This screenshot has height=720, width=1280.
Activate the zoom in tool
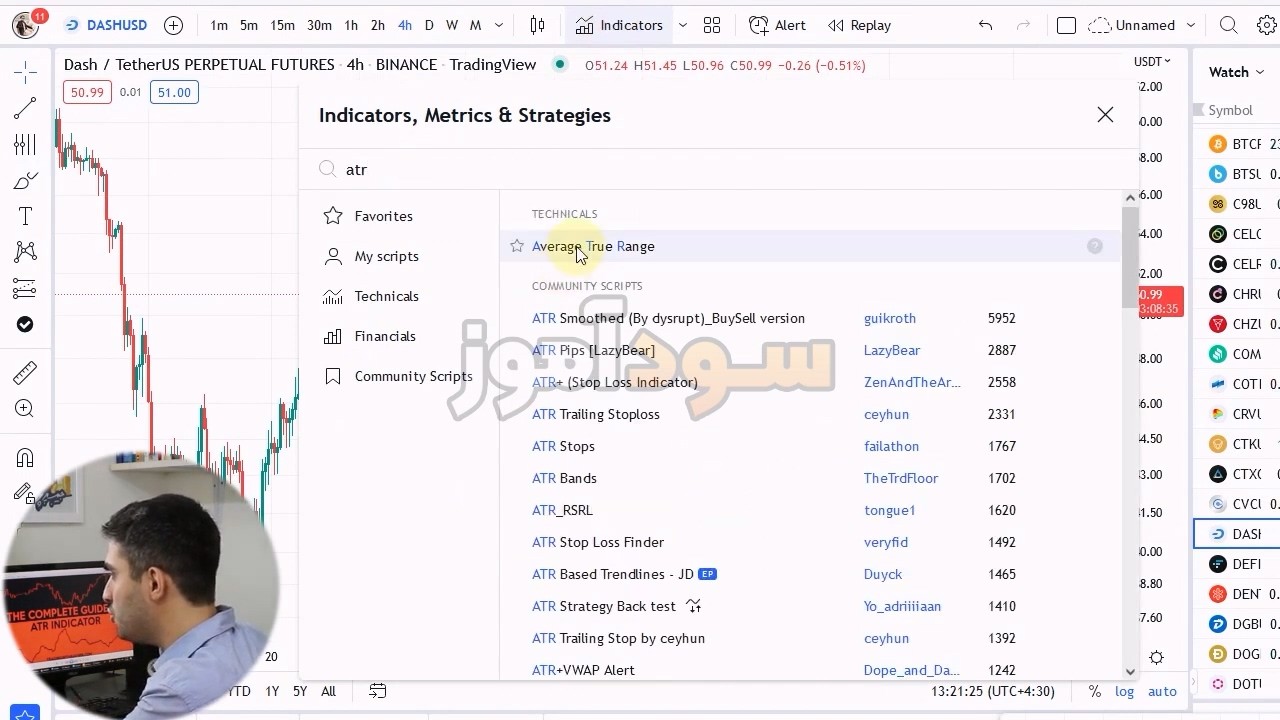pos(25,409)
